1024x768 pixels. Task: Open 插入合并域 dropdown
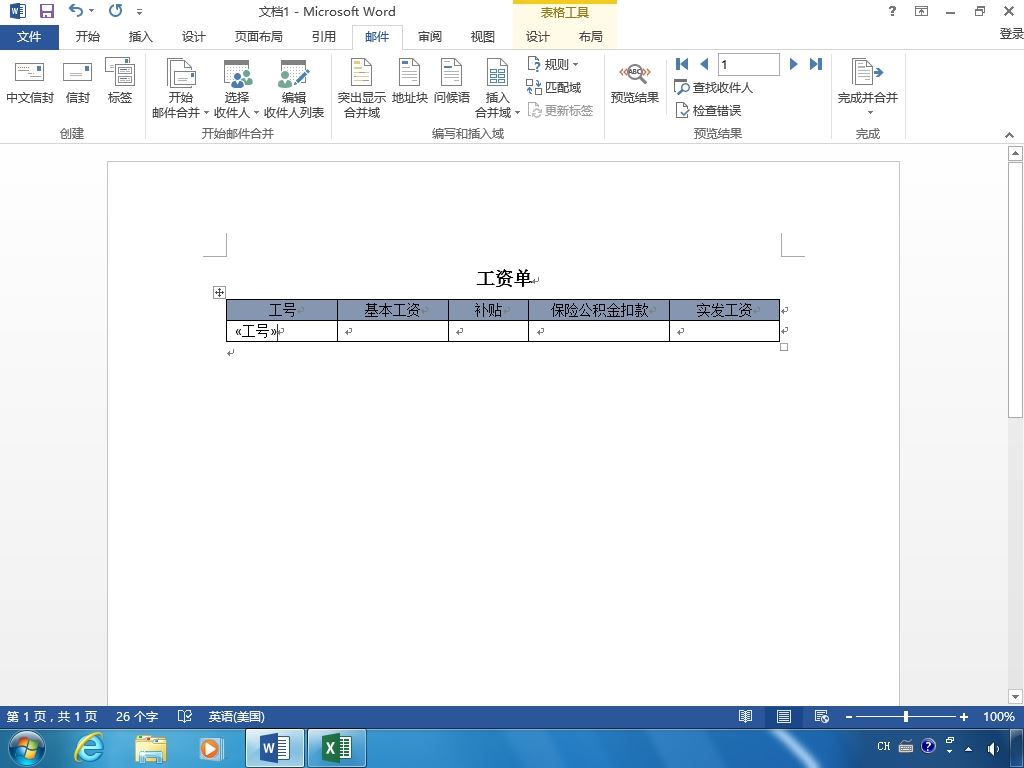[x=497, y=89]
